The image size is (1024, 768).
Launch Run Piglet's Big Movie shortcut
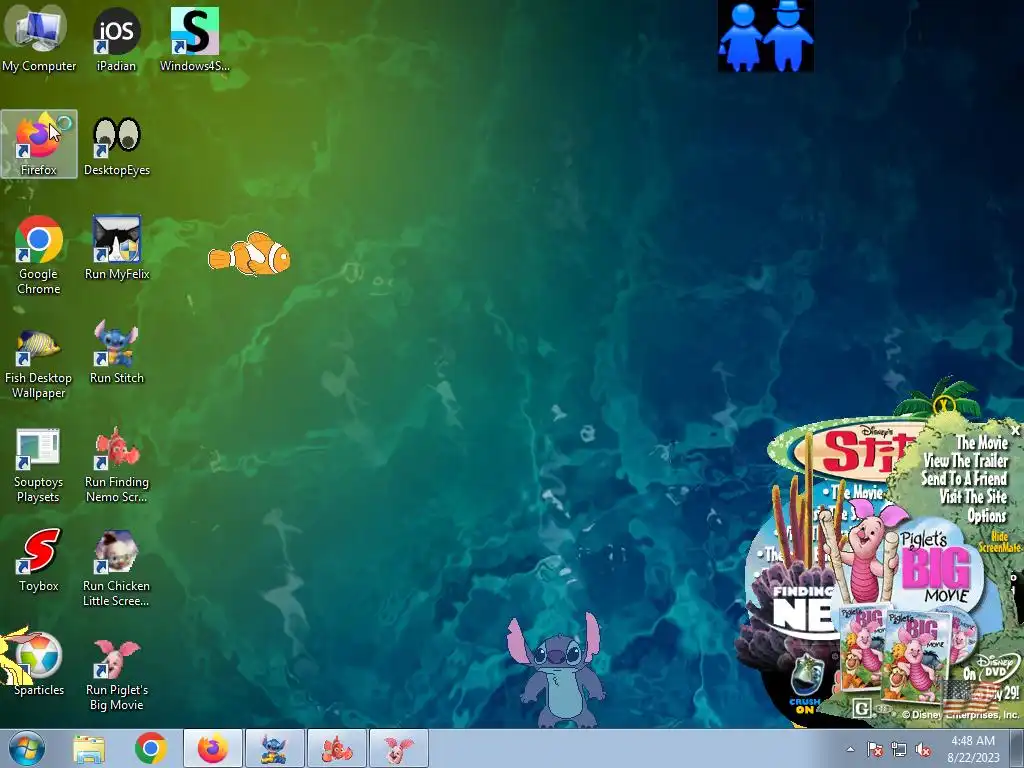coord(116,674)
